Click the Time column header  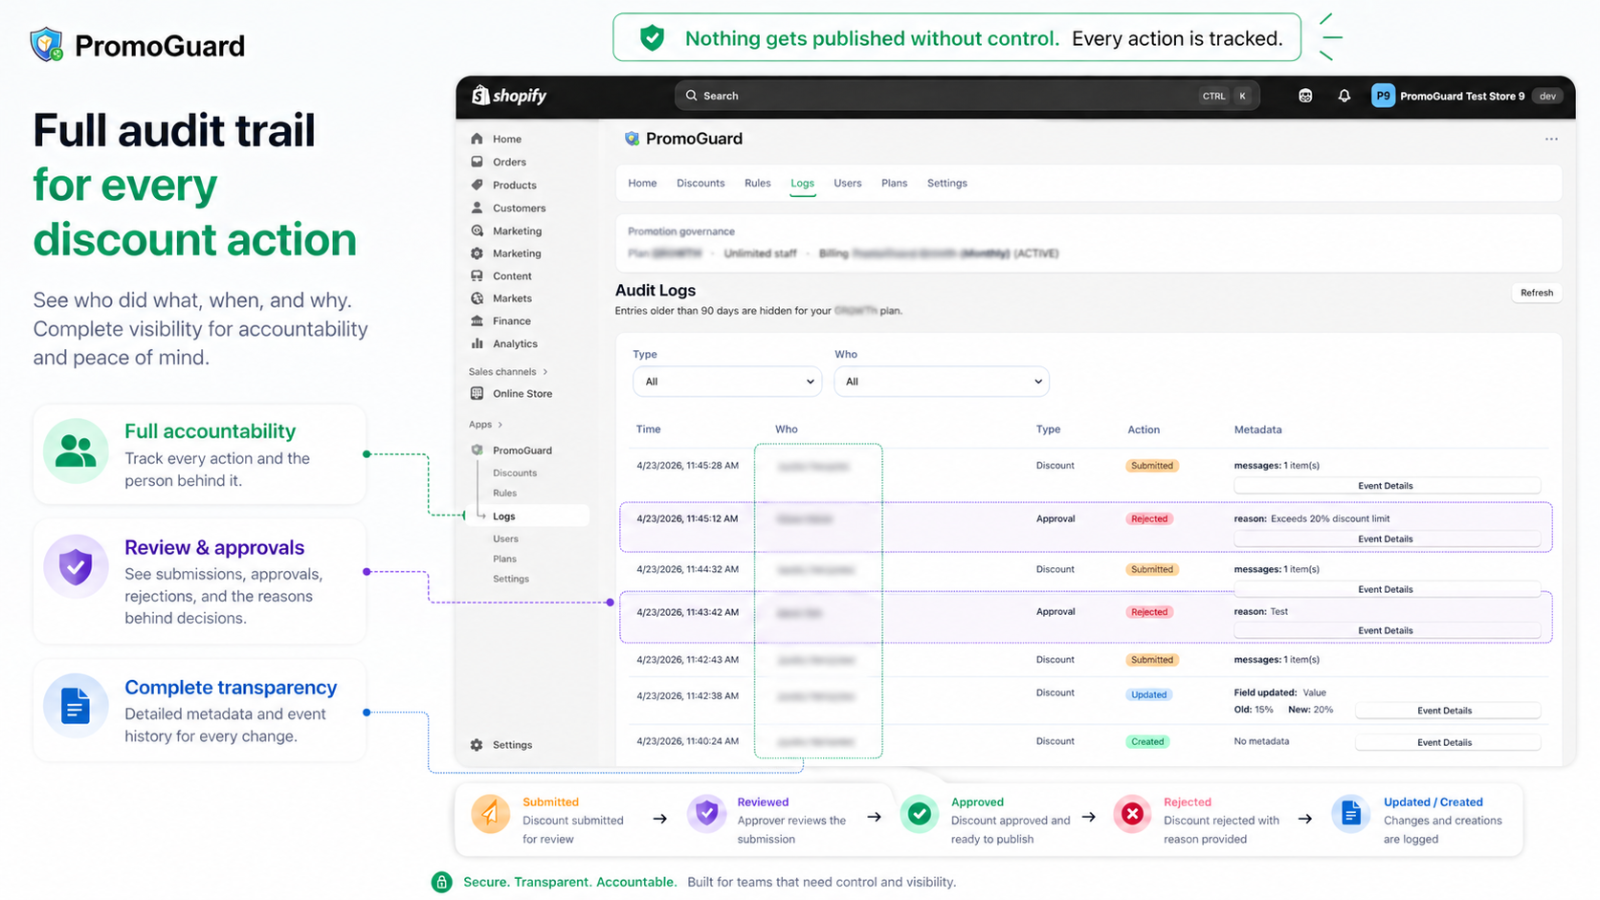point(648,430)
